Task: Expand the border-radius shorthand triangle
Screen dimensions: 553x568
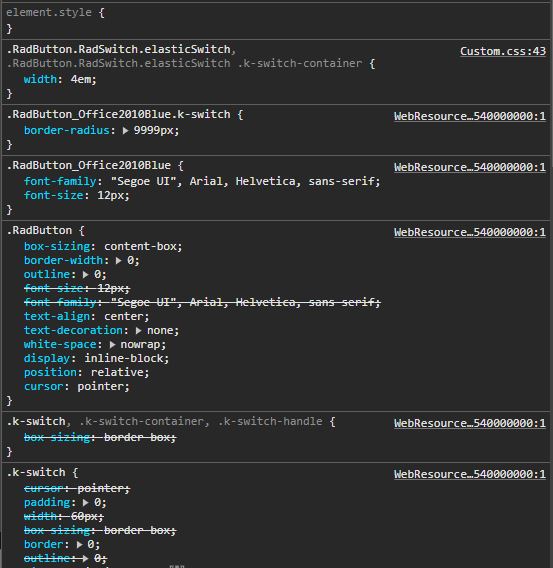Action: [125, 130]
